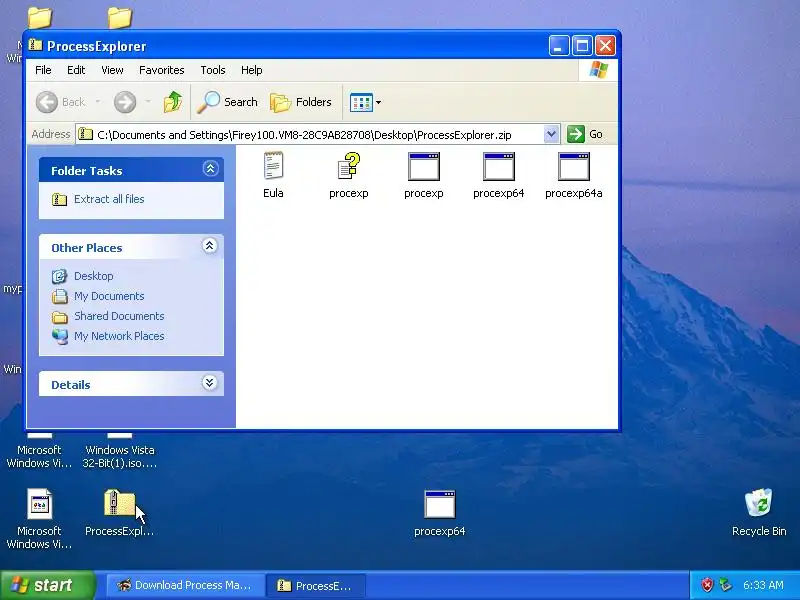Image resolution: width=800 pixels, height=600 pixels.
Task: Click the ProcessE... taskbar button
Action: coord(315,585)
